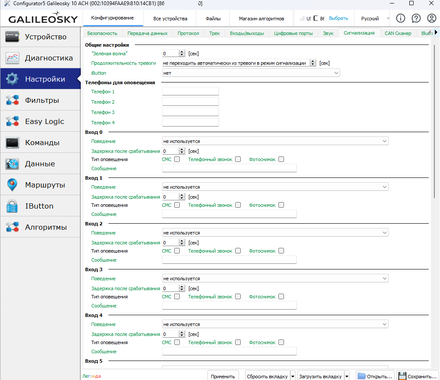Switch to the Входы/выходы tab

pyautogui.click(x=247, y=33)
